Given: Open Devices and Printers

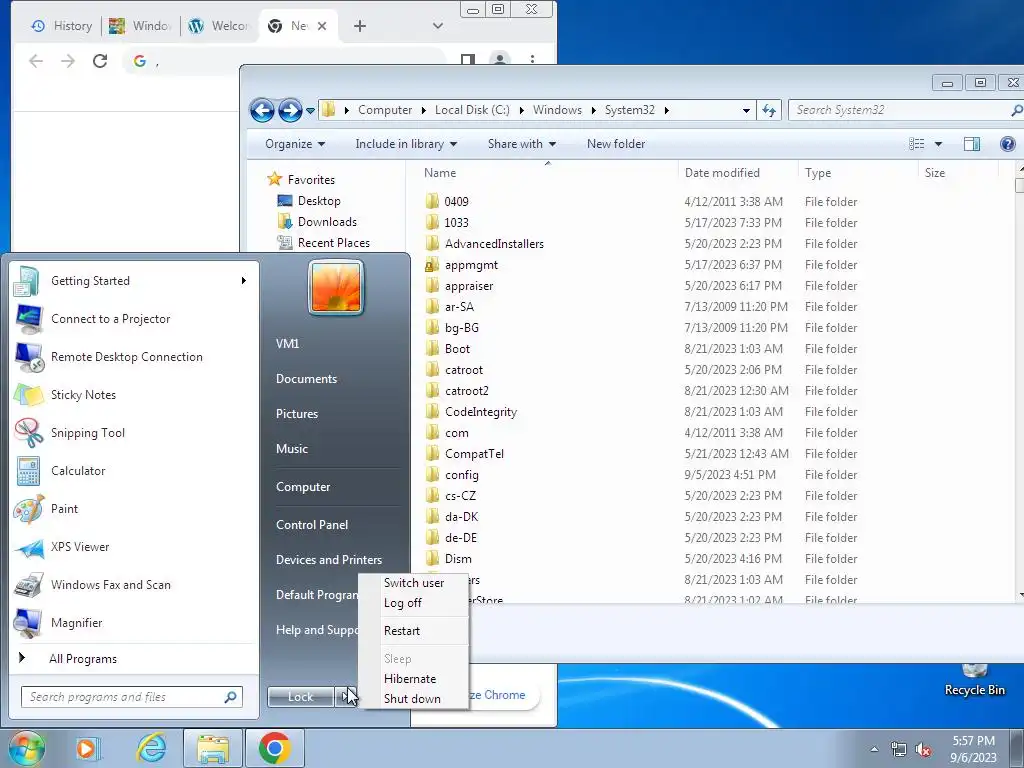Looking at the screenshot, I should point(328,560).
